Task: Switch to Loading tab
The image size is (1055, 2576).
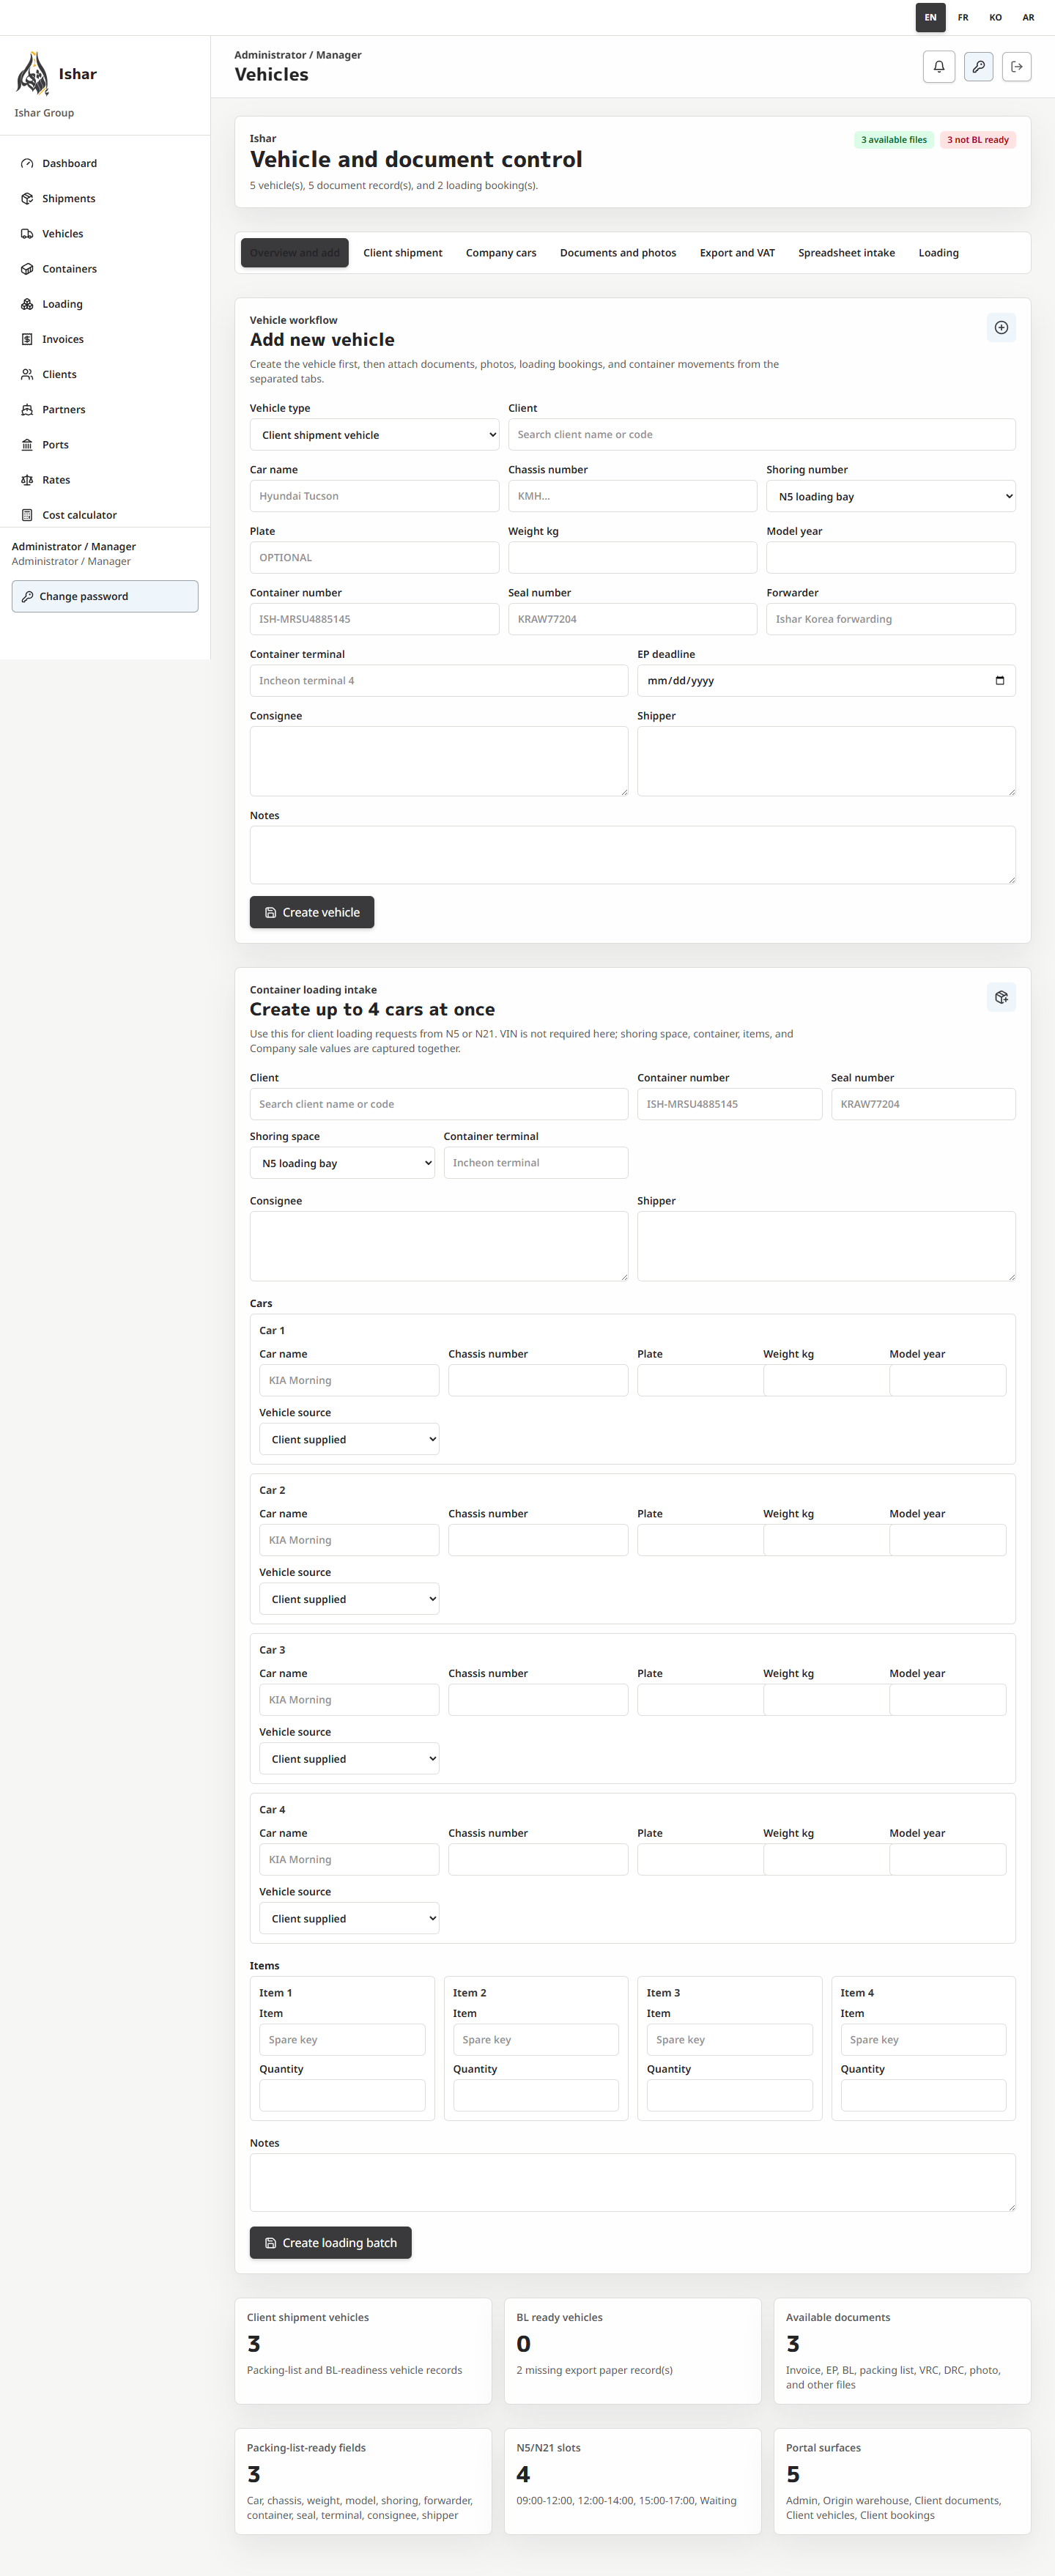Action: [938, 253]
